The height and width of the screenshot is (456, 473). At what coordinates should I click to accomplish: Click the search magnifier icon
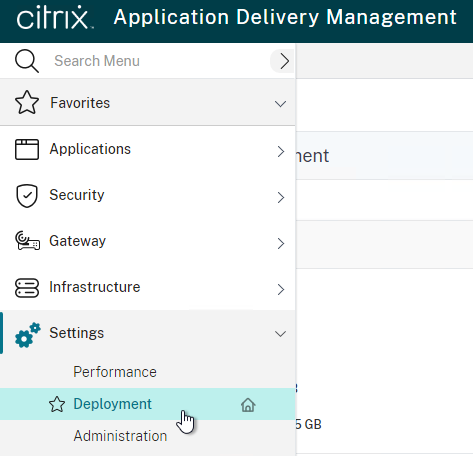[x=27, y=61]
